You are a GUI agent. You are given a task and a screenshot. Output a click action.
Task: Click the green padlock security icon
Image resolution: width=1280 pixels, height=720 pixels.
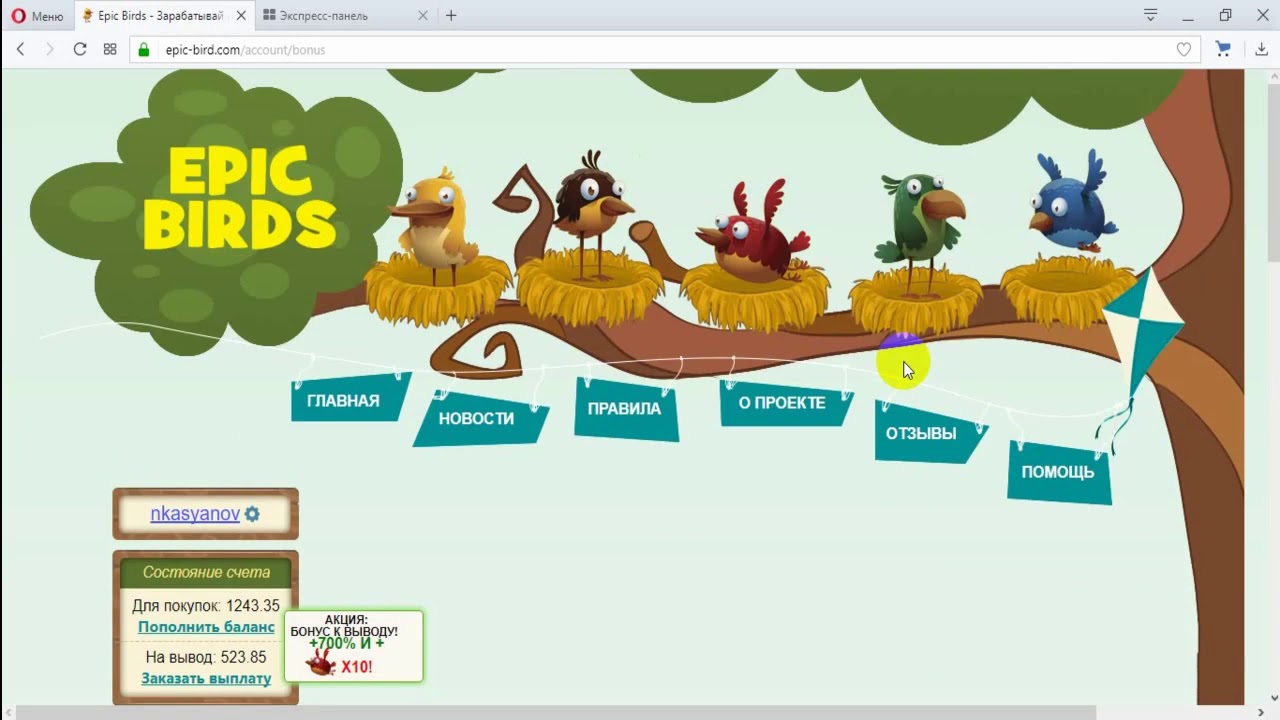click(144, 50)
